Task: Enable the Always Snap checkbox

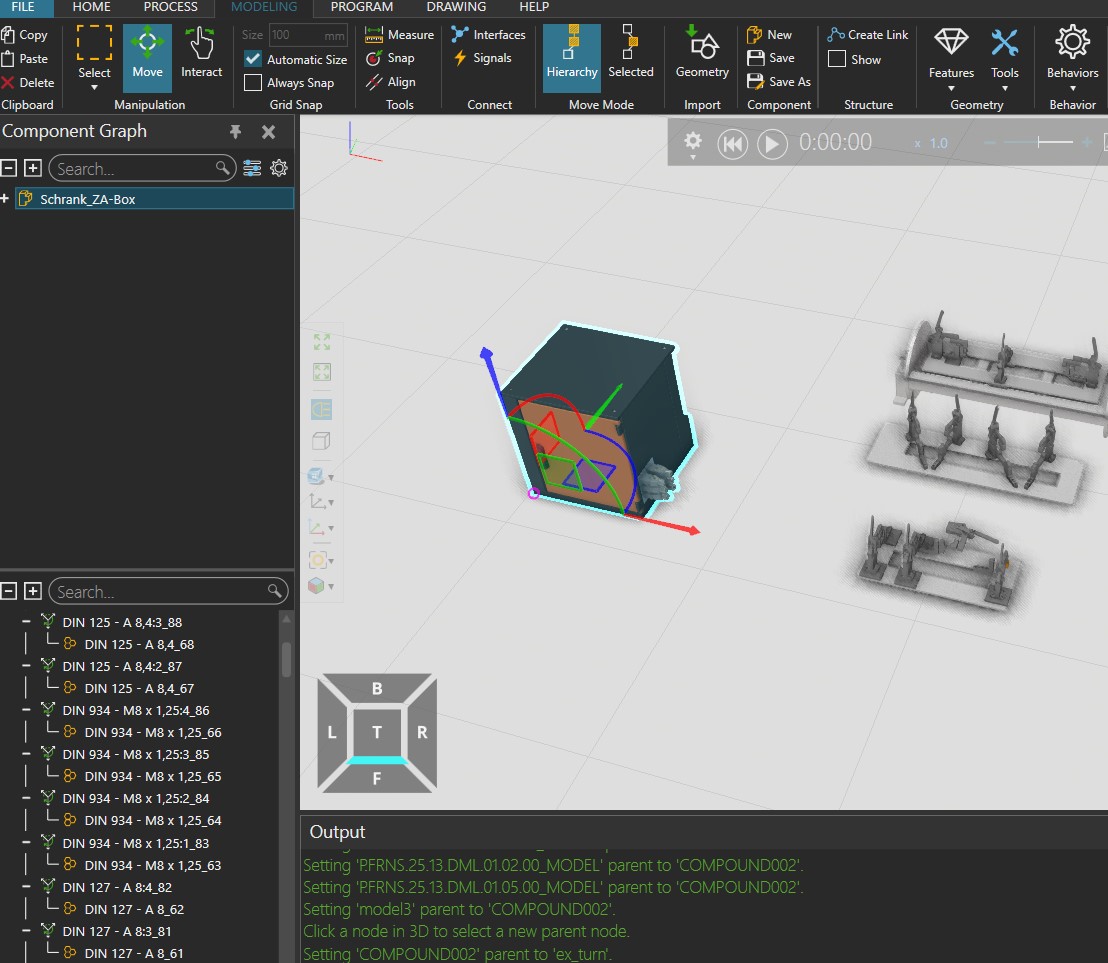Action: click(x=252, y=82)
